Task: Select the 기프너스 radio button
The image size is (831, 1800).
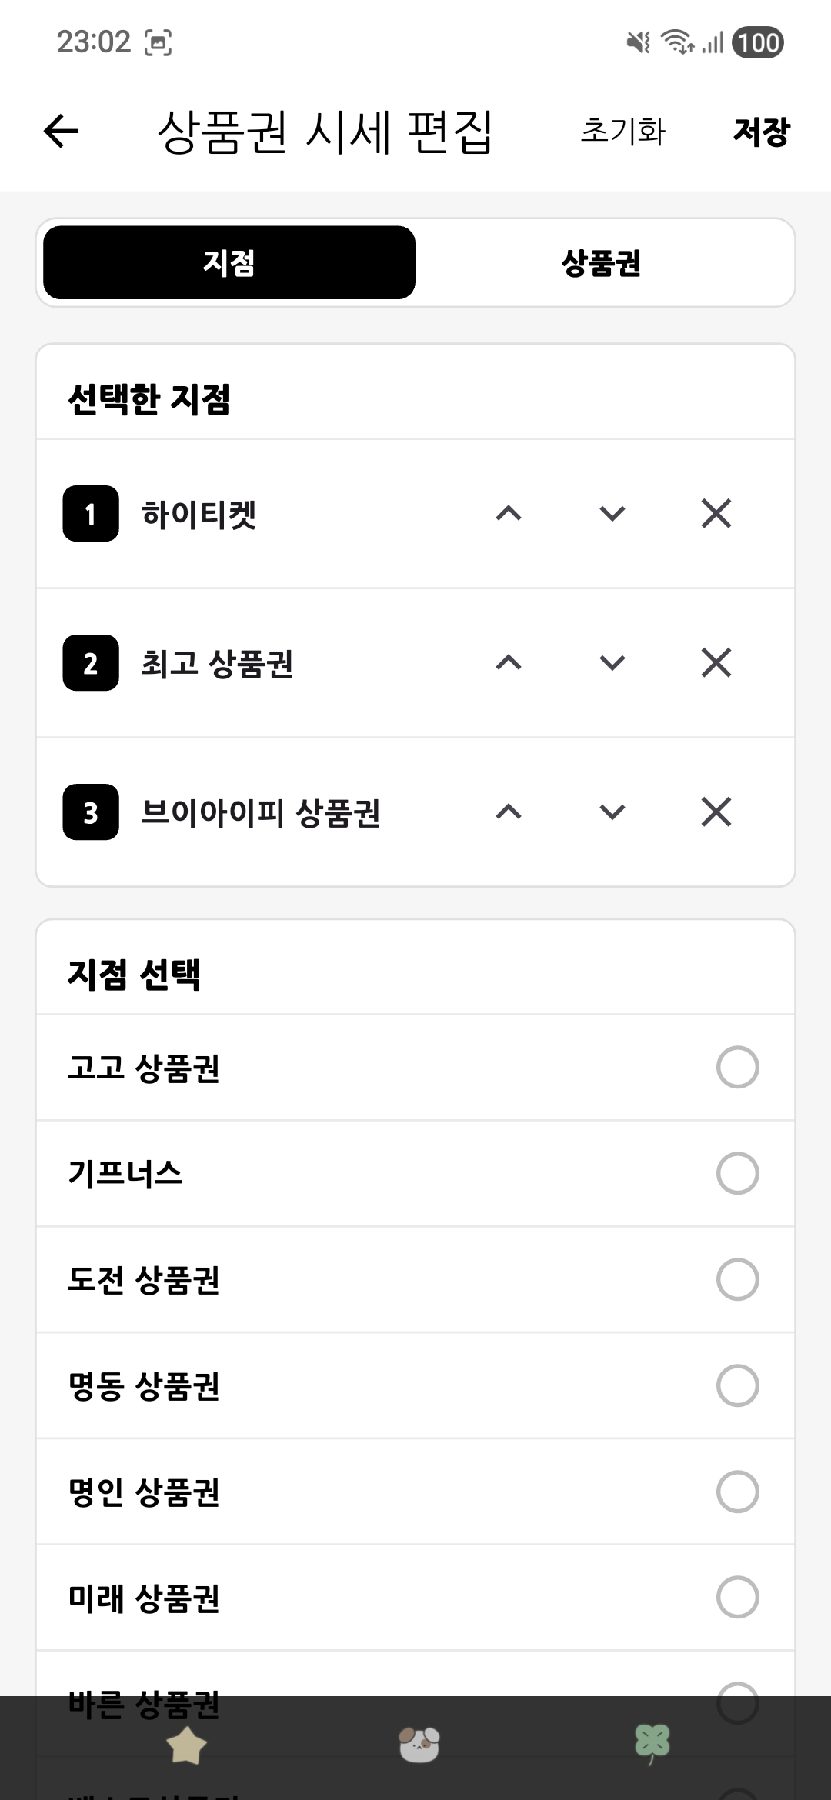Action: coord(737,1173)
